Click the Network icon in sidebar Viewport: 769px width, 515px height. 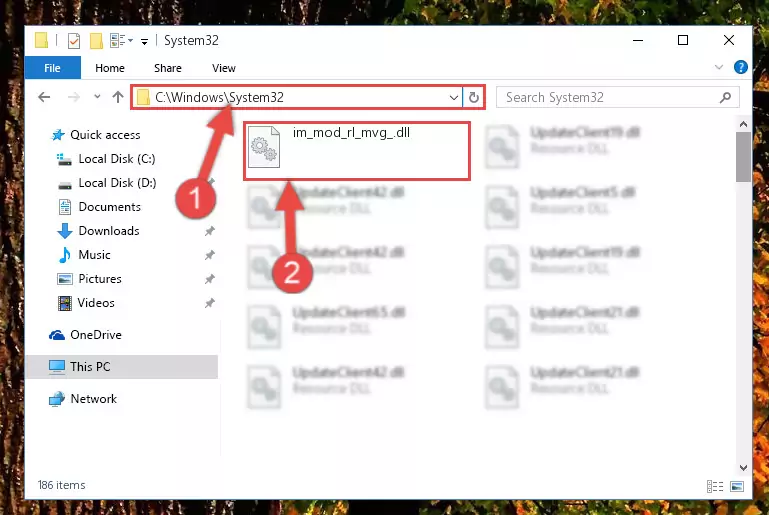click(x=57, y=399)
